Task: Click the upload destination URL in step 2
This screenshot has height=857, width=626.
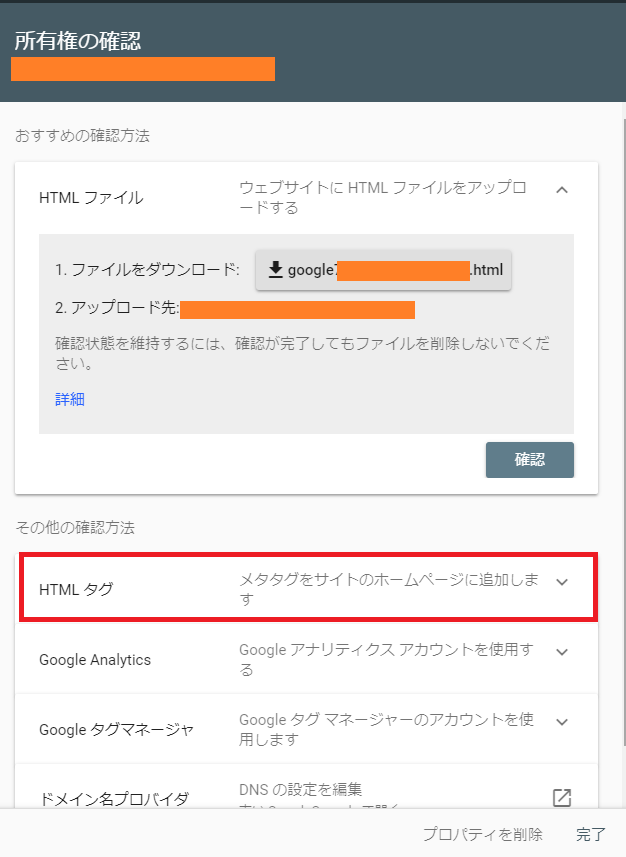Action: pyautogui.click(x=297, y=309)
